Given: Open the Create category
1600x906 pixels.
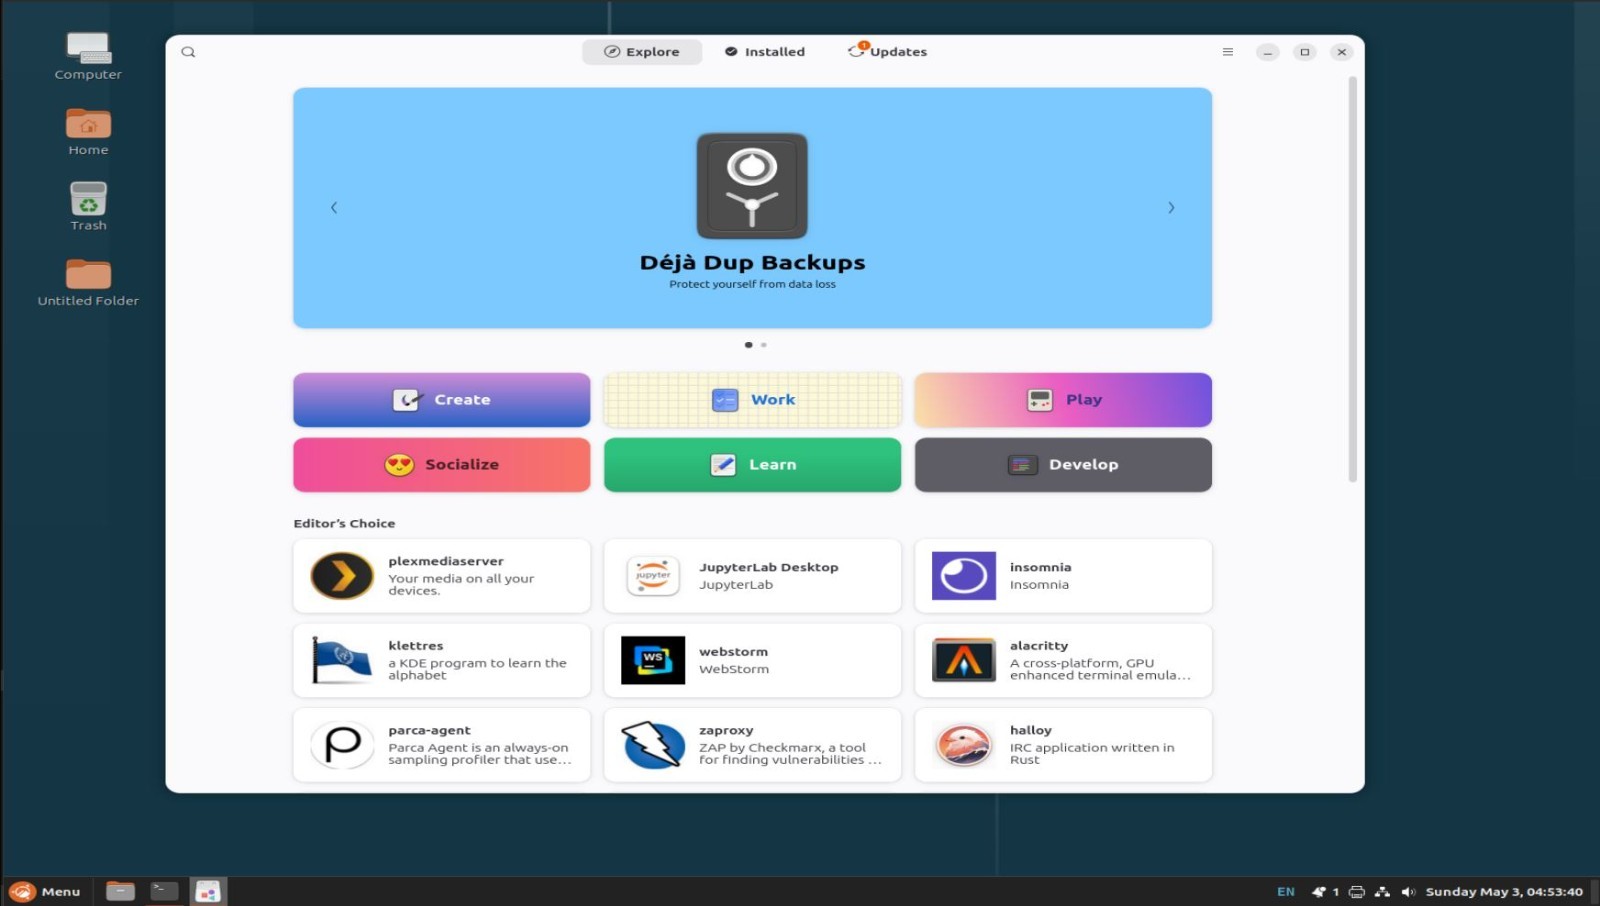Looking at the screenshot, I should click(x=442, y=400).
